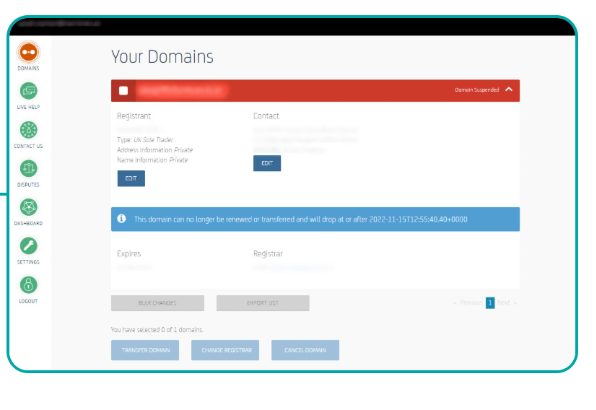Edit the Contact details
Image resolution: width=596 pixels, height=410 pixels.
[267, 163]
